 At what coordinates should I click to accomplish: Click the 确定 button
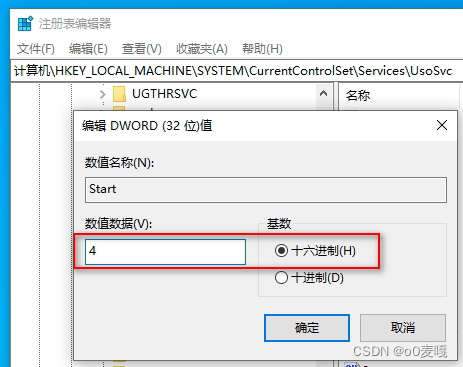(x=307, y=328)
